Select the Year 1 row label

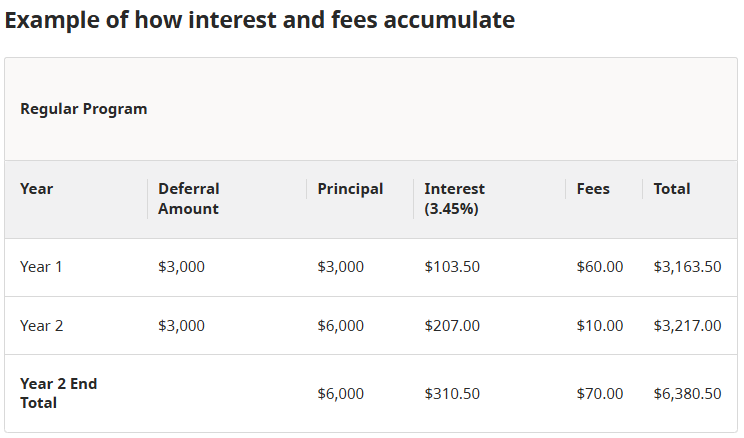pos(41,267)
